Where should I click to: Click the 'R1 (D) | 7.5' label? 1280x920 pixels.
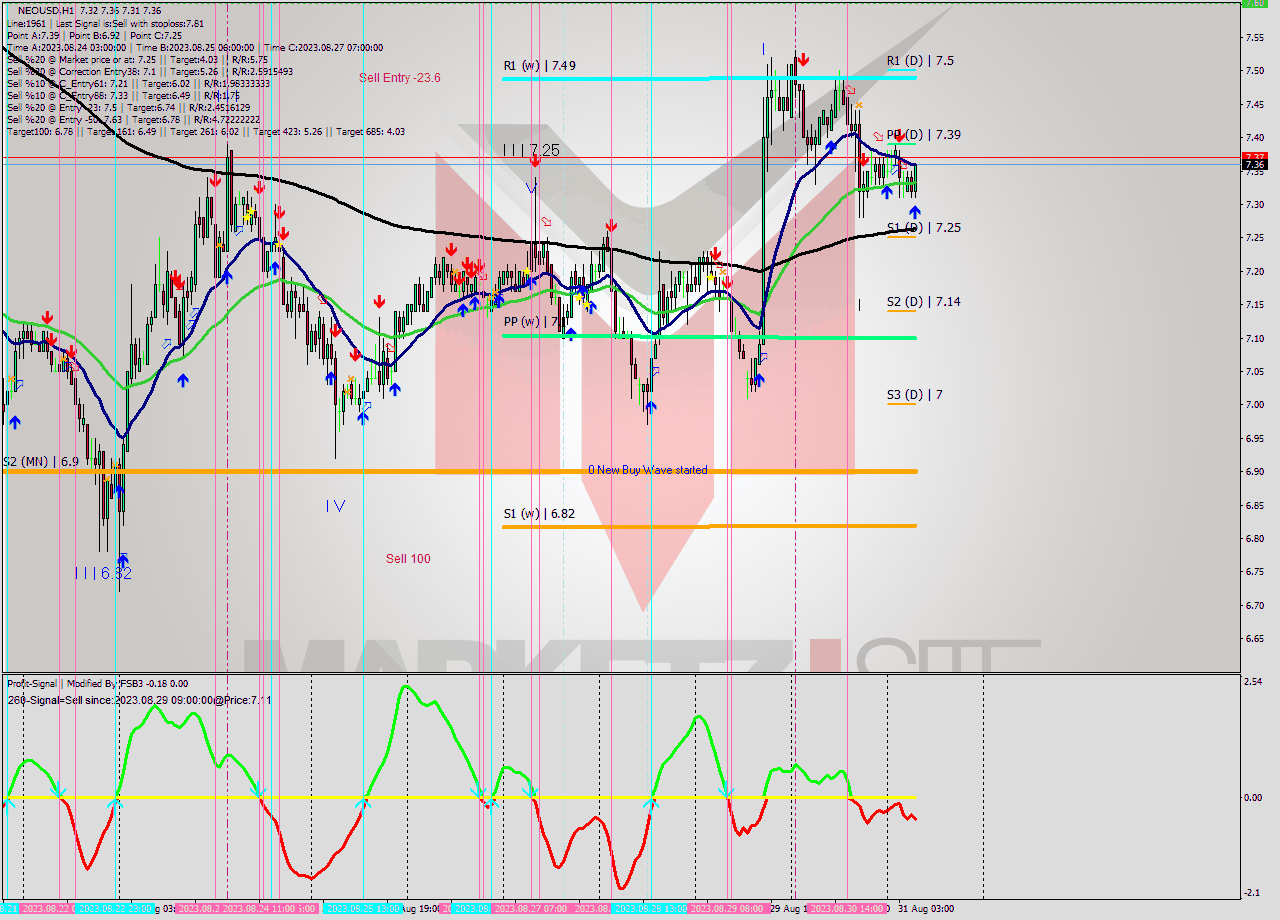[920, 60]
